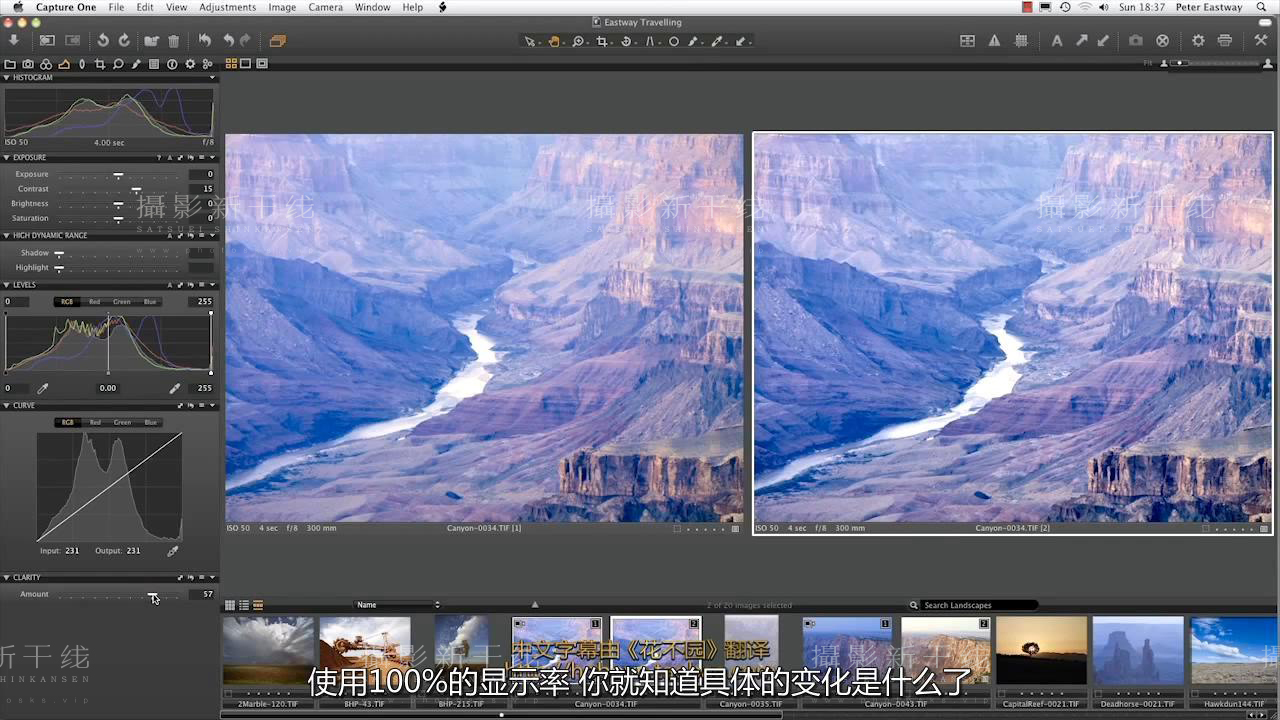This screenshot has width=1280, height=720.
Task: Open the File menu
Action: coord(116,7)
